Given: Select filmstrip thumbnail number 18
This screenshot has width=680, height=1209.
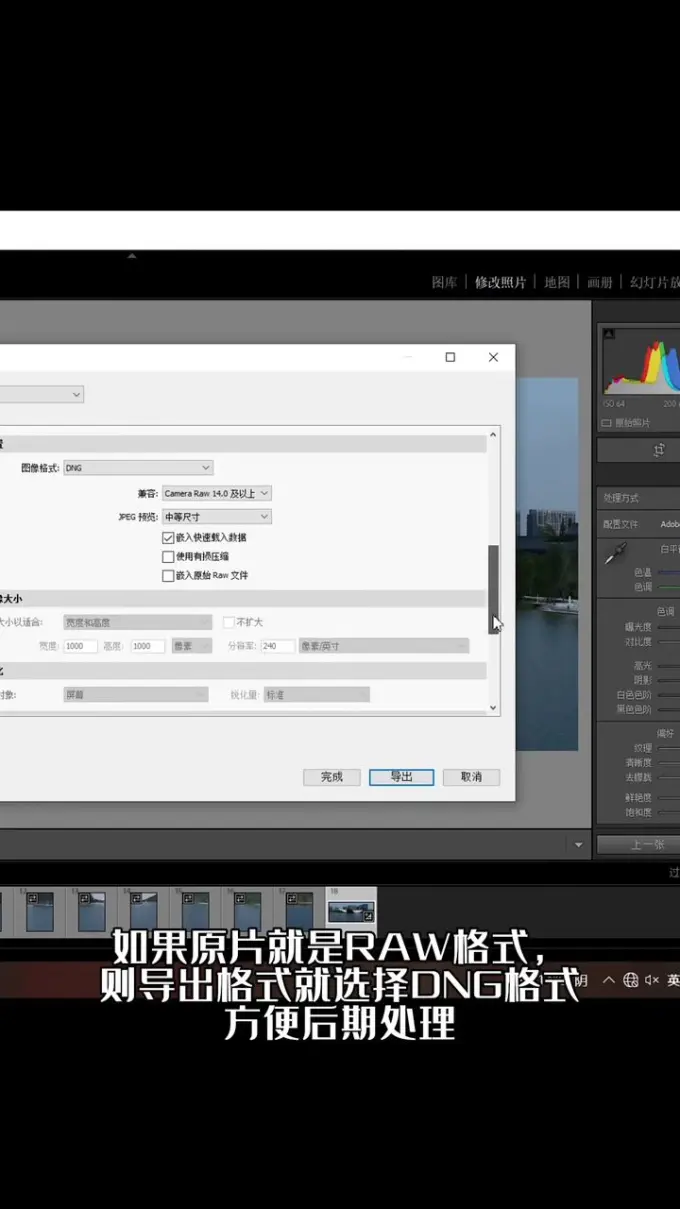Looking at the screenshot, I should pyautogui.click(x=351, y=912).
